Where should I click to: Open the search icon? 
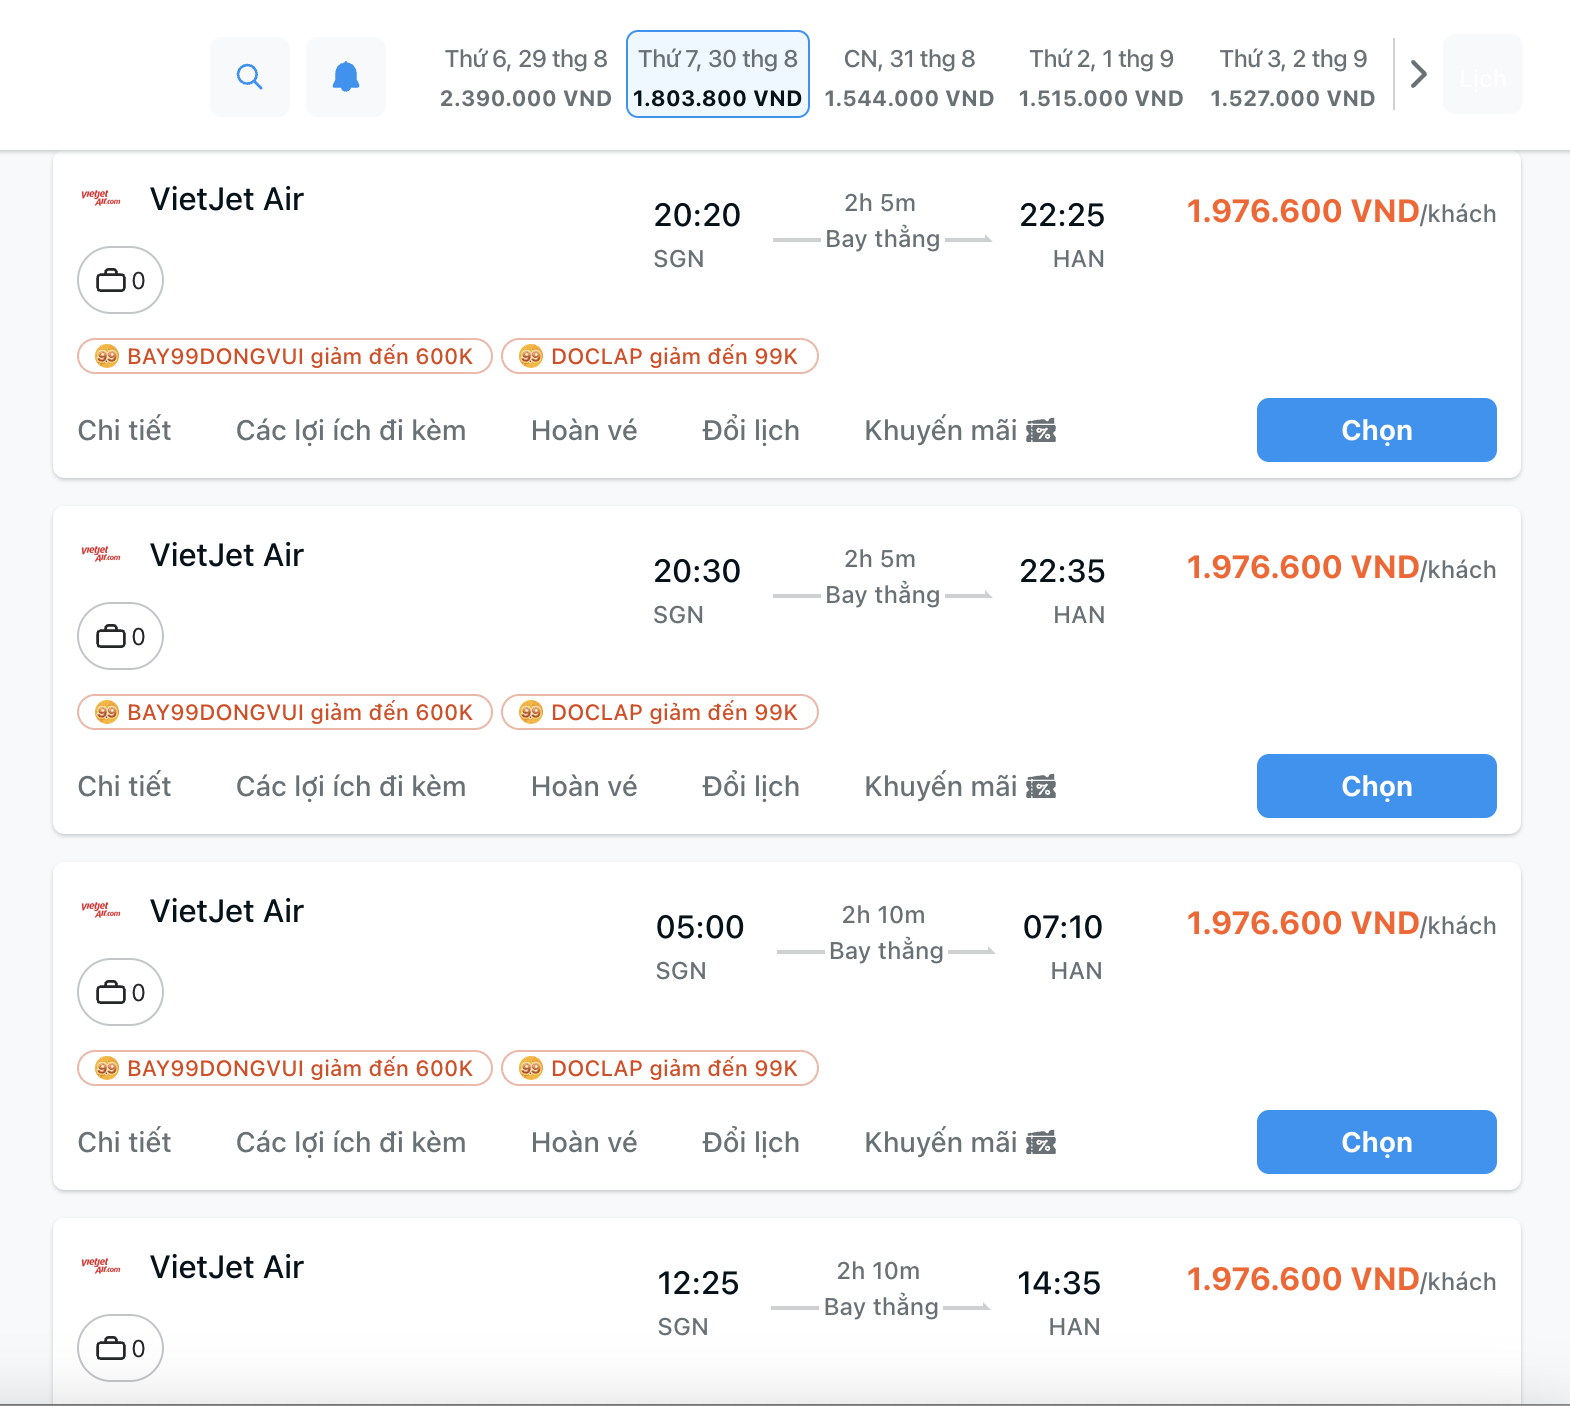[x=249, y=76]
